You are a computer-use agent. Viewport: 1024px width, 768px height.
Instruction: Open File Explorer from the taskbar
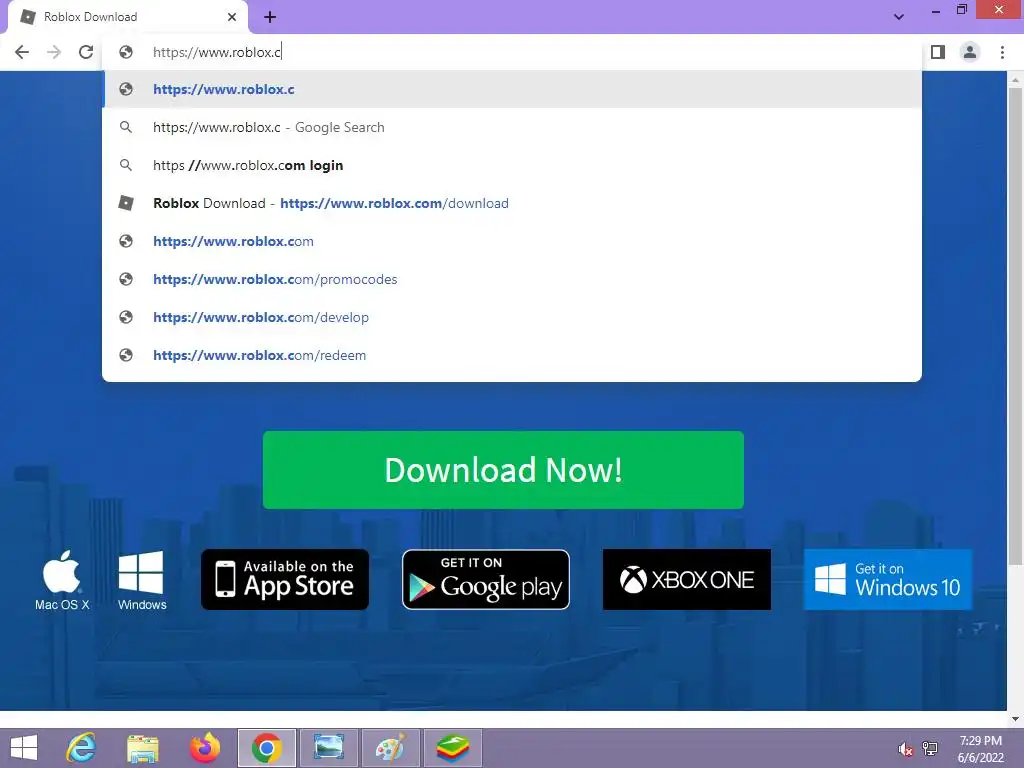142,748
